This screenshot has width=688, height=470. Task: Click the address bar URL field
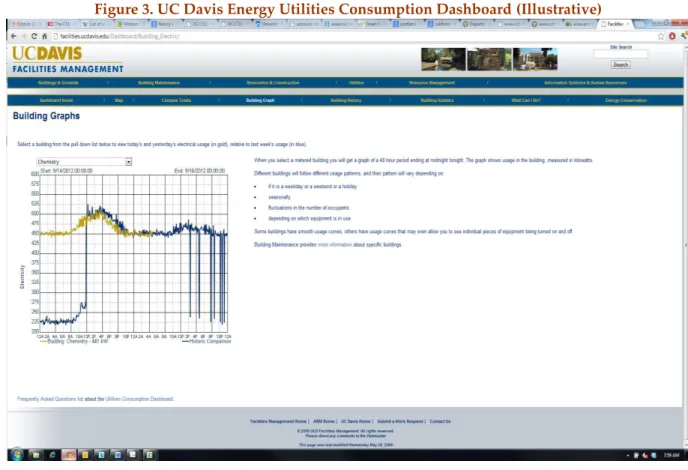[x=351, y=36]
